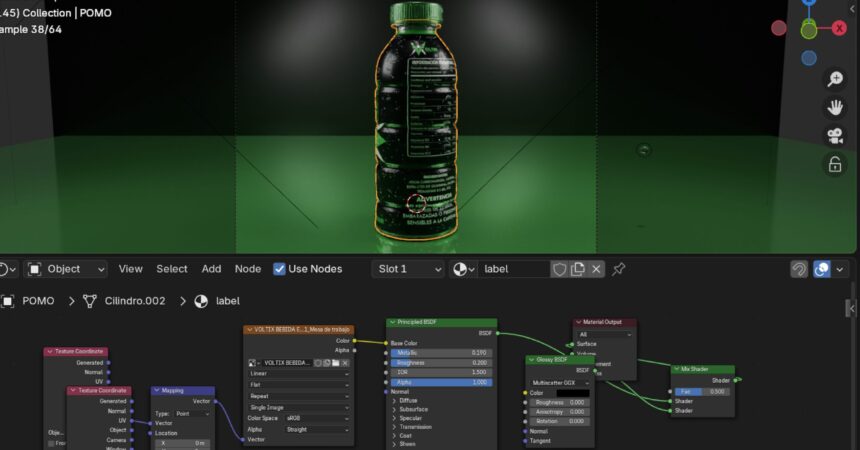
Task: Click the zoom magnifier viewport icon
Action: click(835, 79)
